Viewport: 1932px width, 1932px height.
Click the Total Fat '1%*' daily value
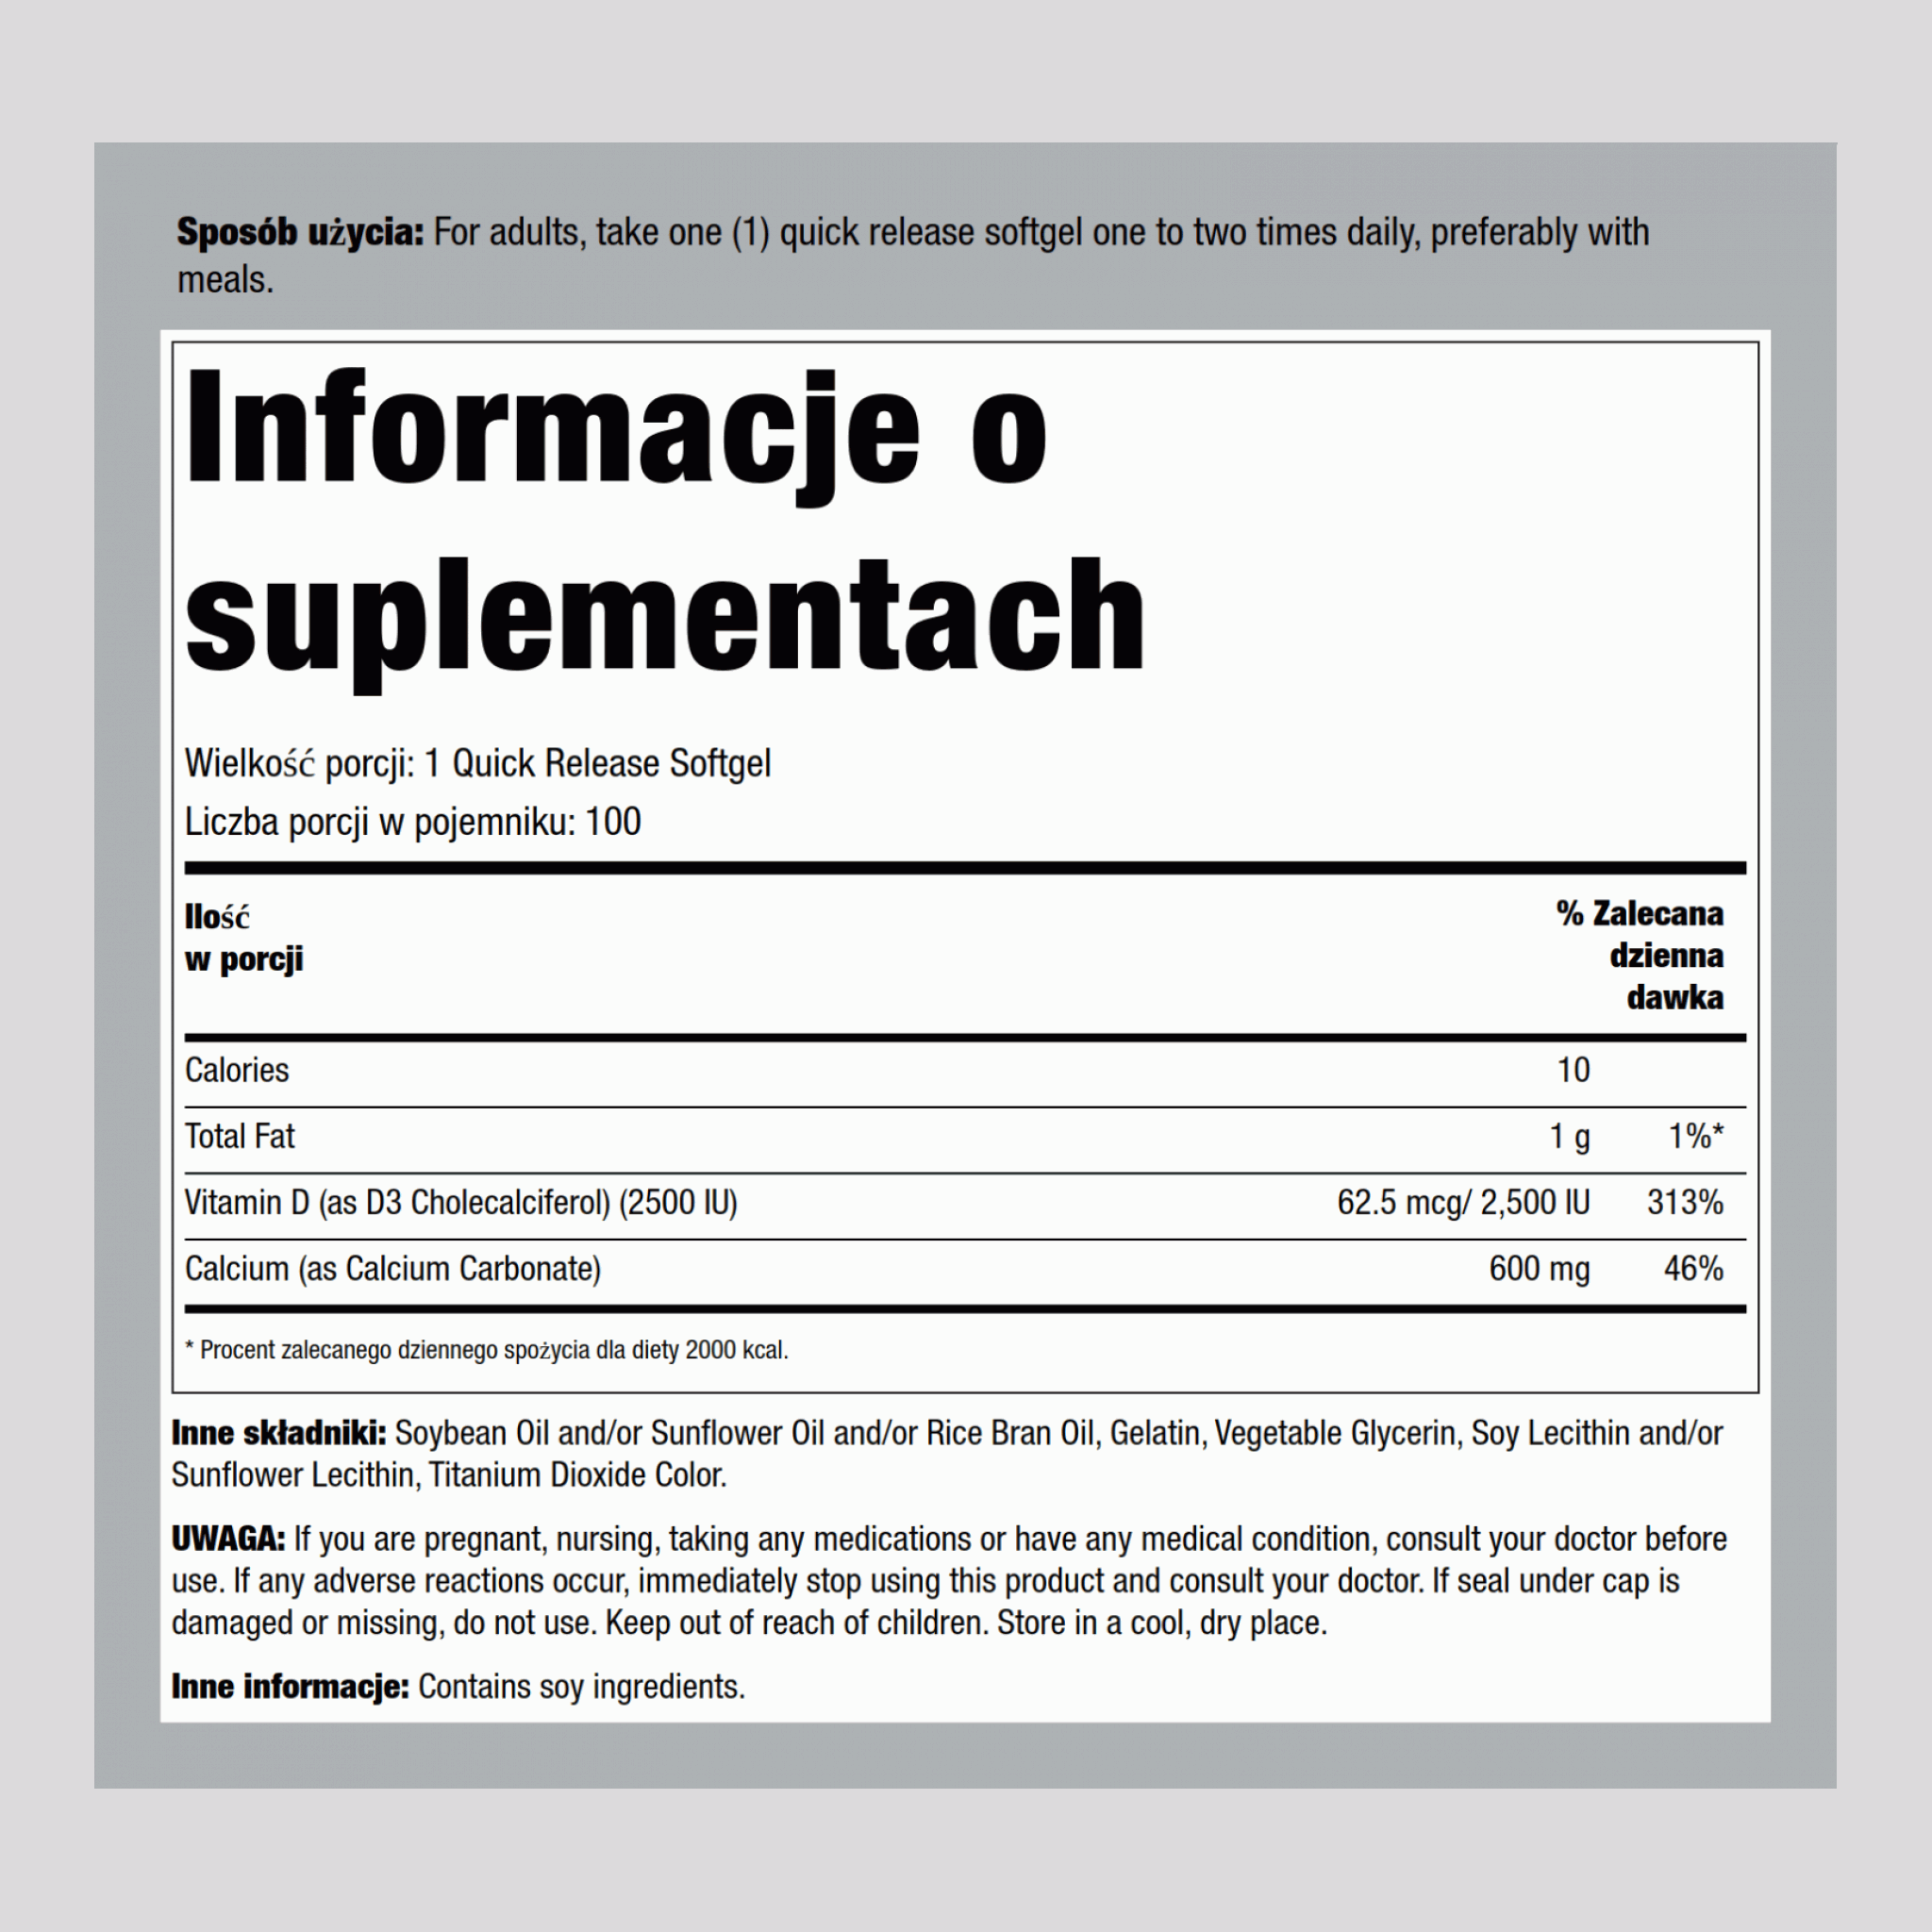pyautogui.click(x=1696, y=1136)
